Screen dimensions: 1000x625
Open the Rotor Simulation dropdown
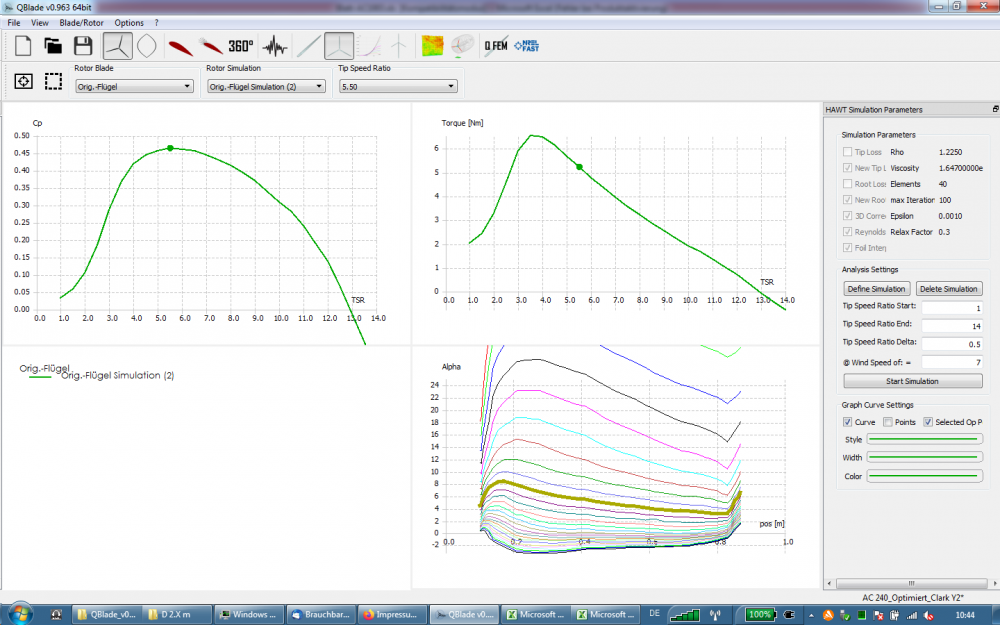click(265, 87)
